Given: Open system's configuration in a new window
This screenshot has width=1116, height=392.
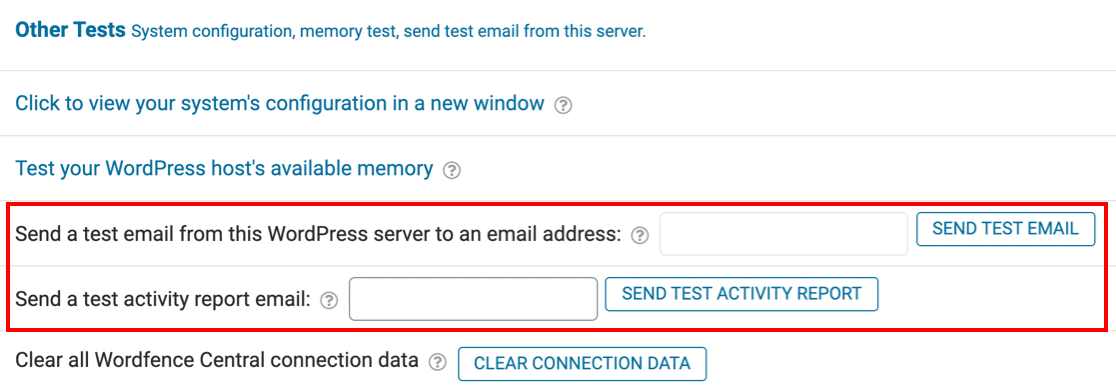Looking at the screenshot, I should pyautogui.click(x=280, y=104).
